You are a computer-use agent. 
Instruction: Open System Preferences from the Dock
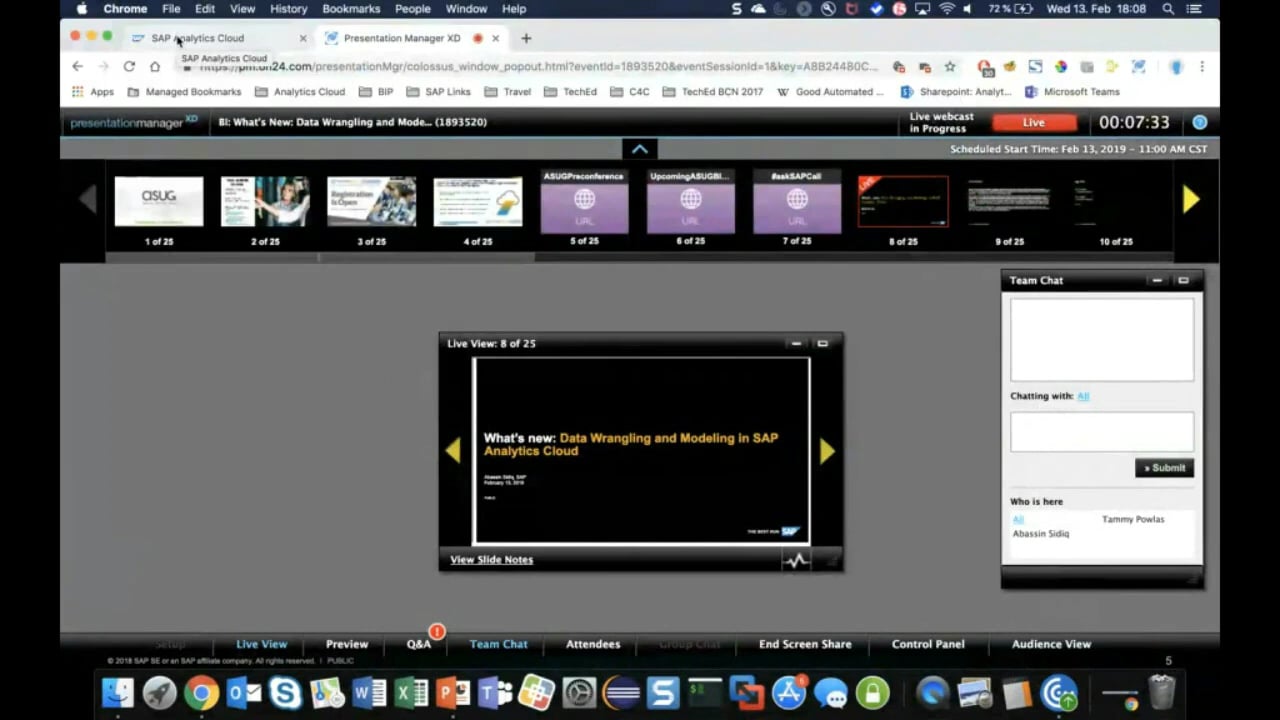coord(579,692)
